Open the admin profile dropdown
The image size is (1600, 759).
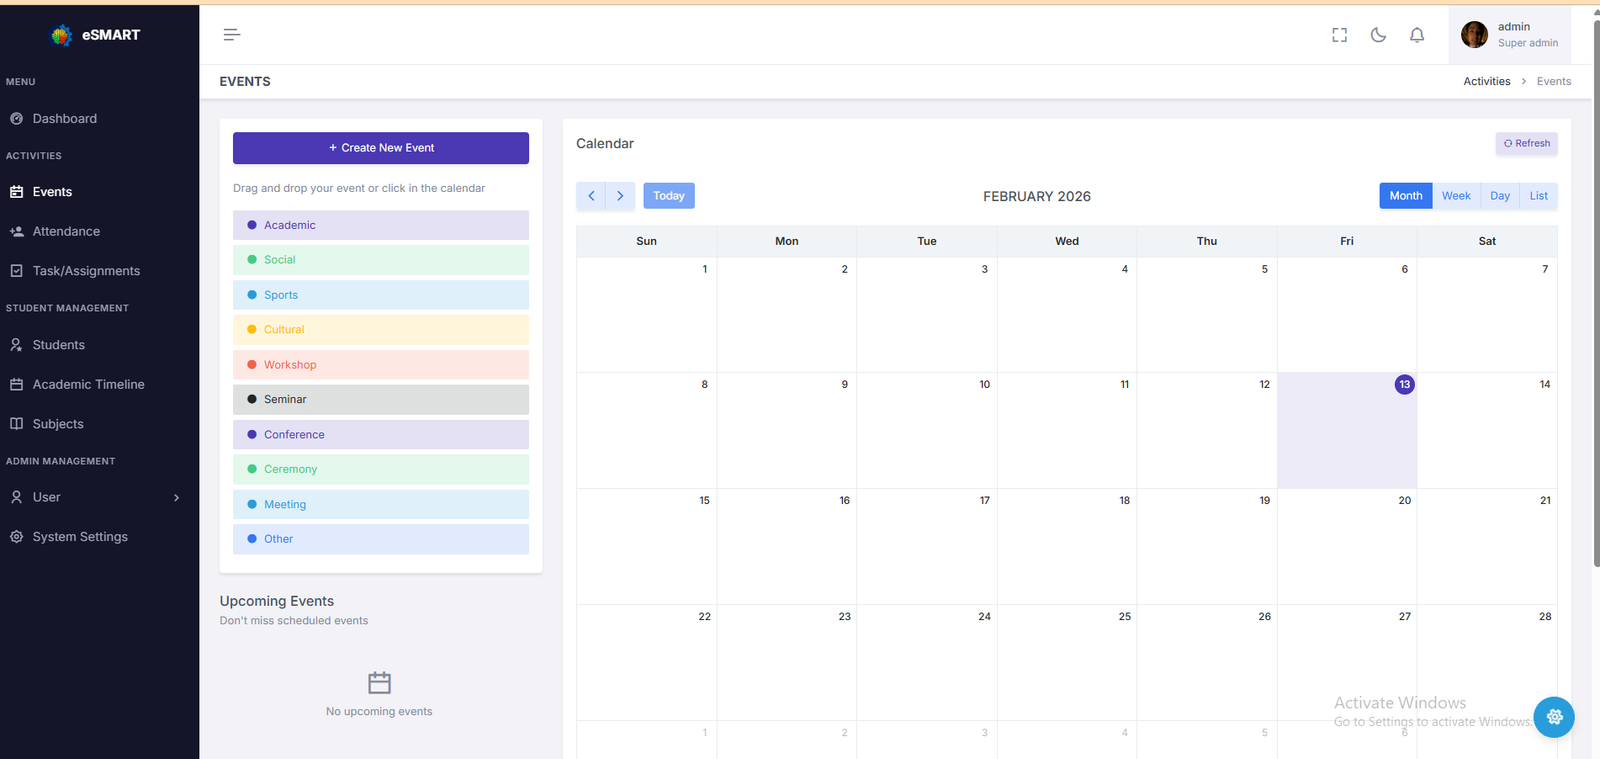(1510, 35)
